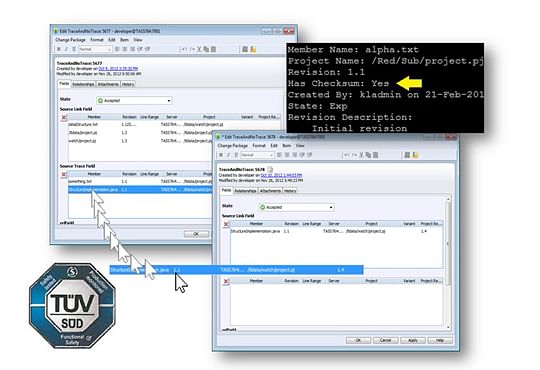540x370 pixels.
Task: Switch to the Relationships tab in the 5678 window
Action: point(245,191)
